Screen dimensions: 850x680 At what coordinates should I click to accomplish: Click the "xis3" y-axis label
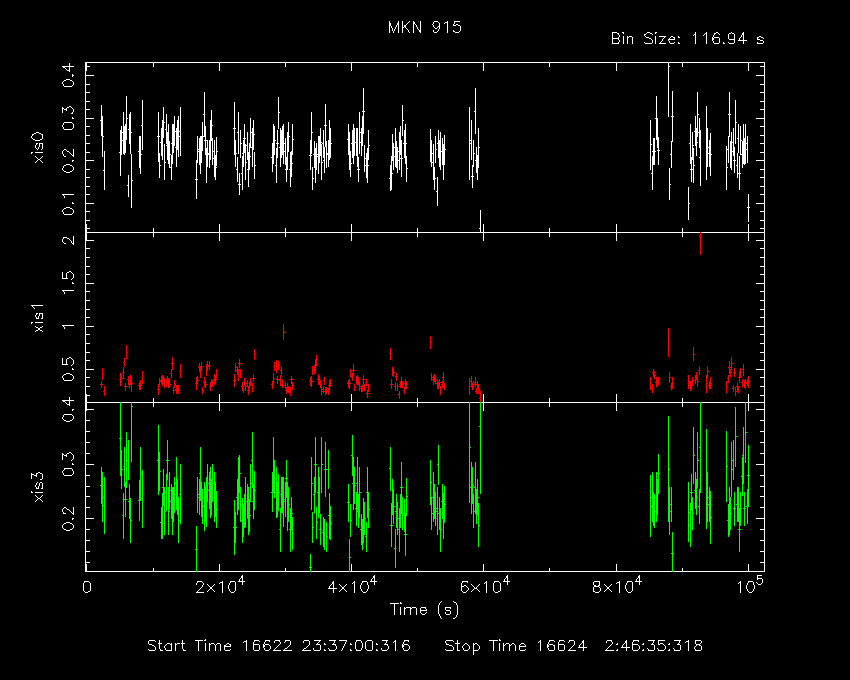pos(38,487)
